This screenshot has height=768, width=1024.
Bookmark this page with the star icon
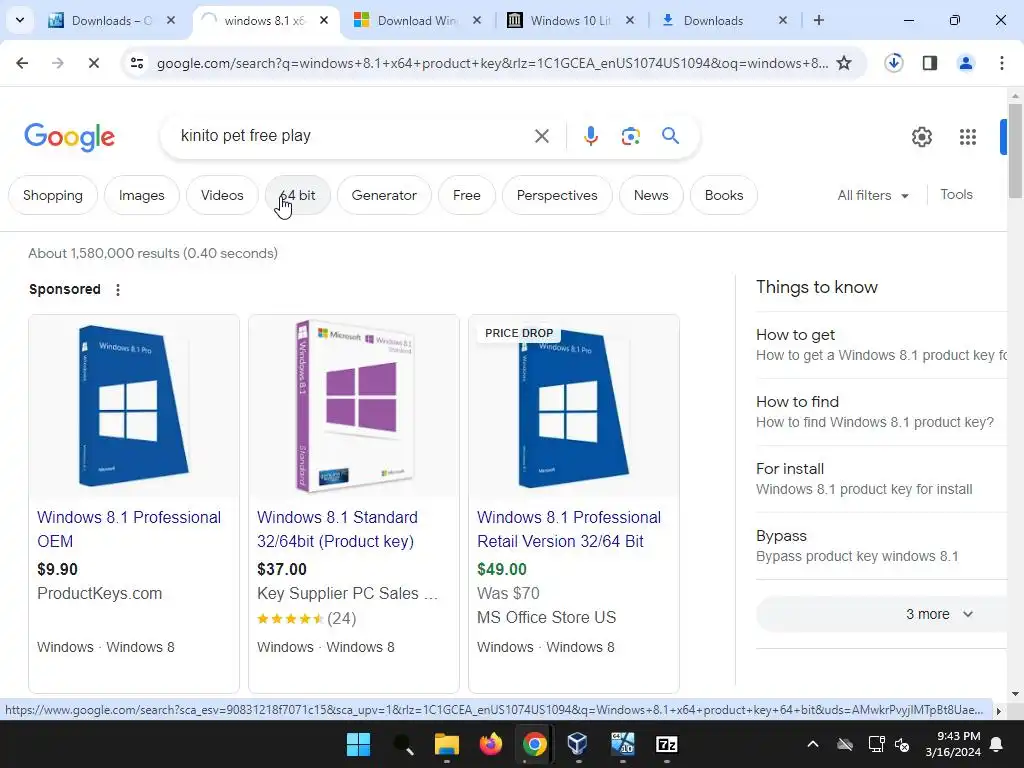[844, 63]
